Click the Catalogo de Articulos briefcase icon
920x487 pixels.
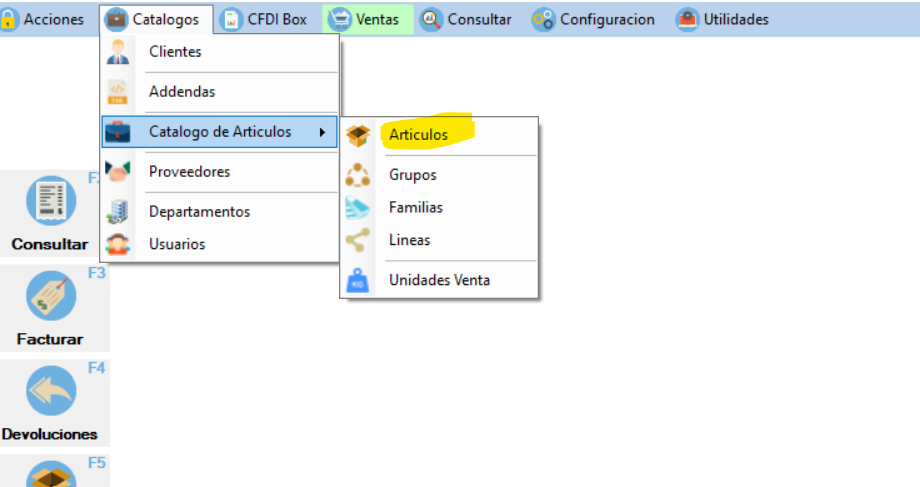pos(117,132)
